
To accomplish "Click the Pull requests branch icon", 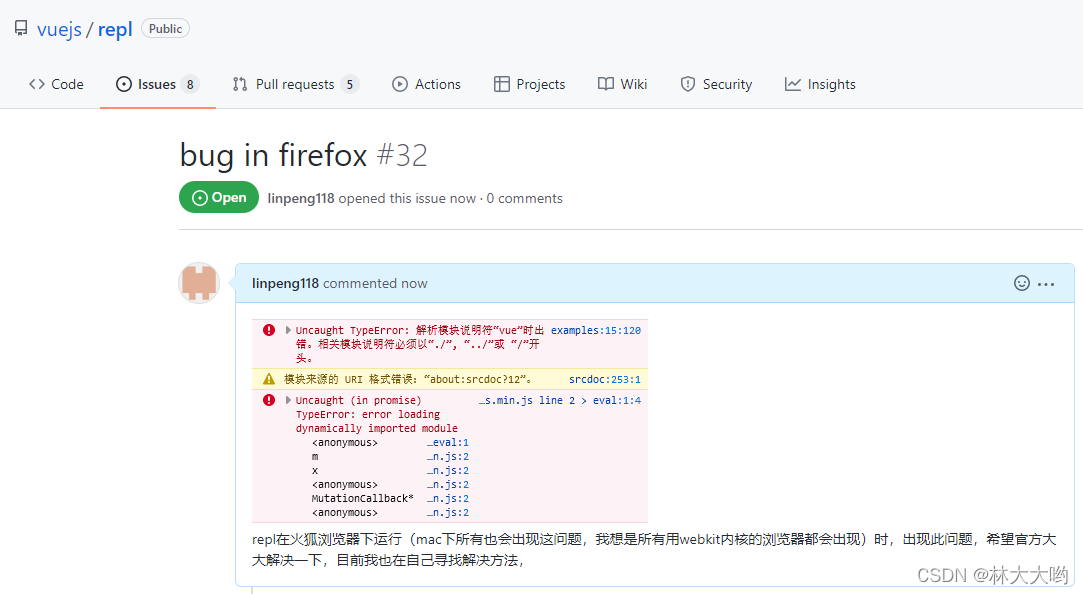I will point(240,84).
